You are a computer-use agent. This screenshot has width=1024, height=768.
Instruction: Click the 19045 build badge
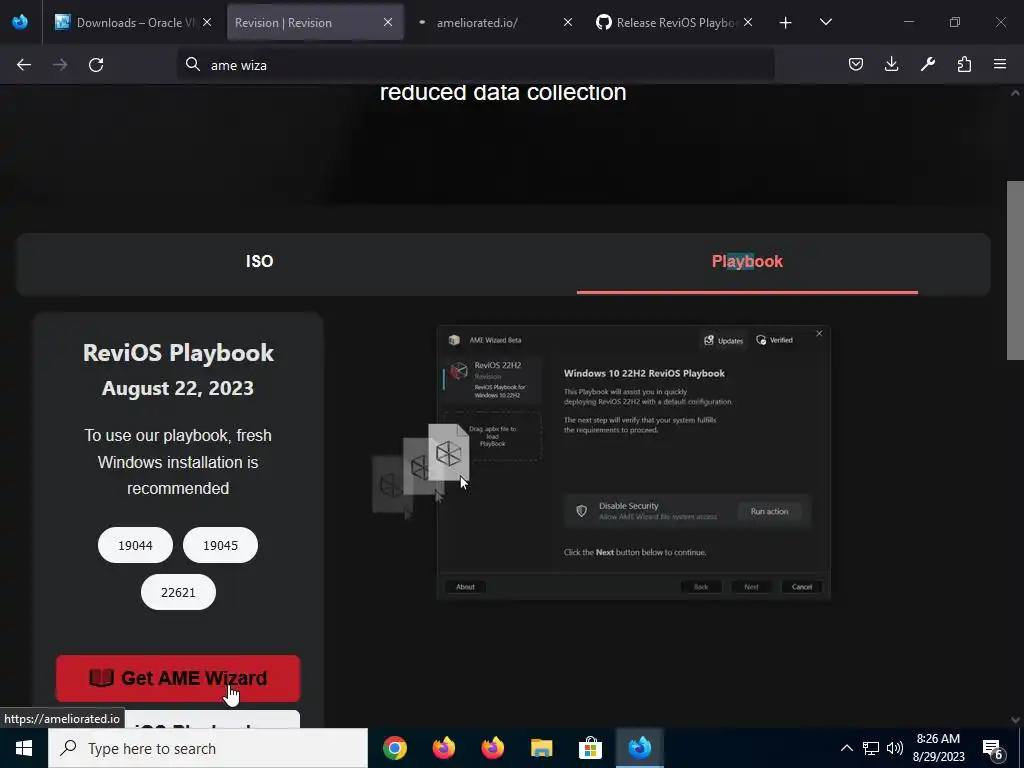(x=220, y=545)
